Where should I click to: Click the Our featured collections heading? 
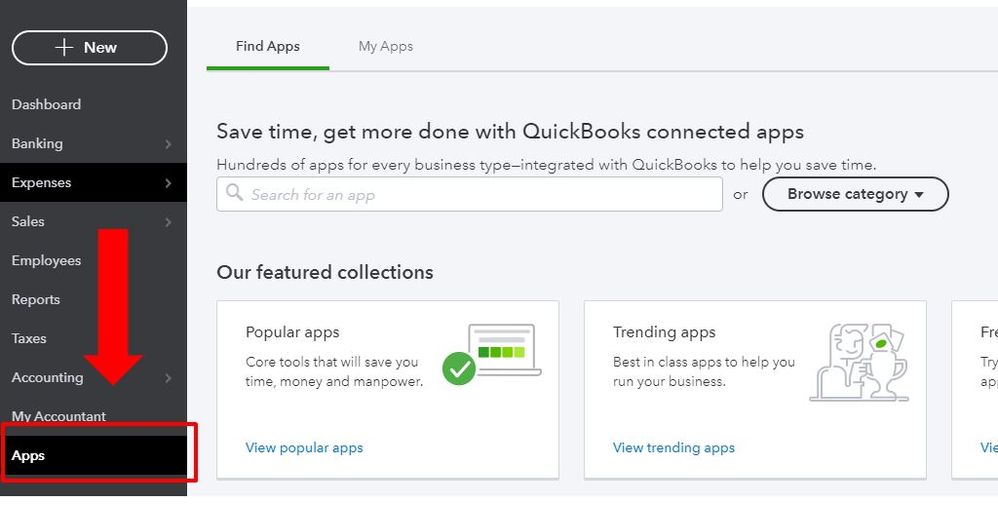point(325,272)
